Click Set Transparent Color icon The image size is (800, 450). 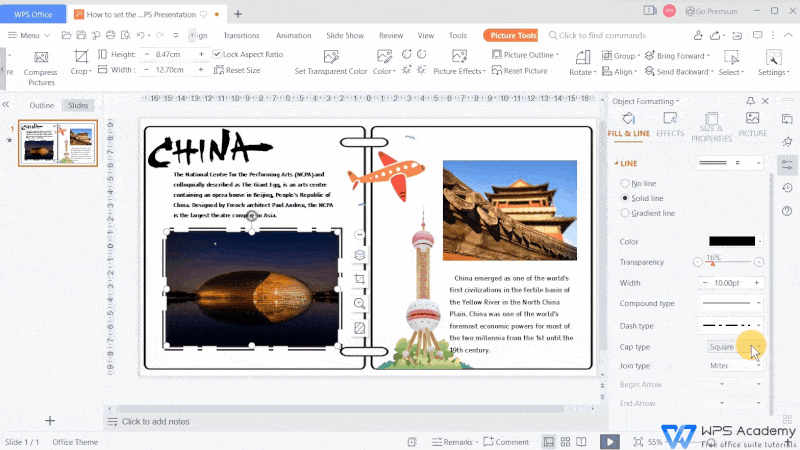(331, 56)
